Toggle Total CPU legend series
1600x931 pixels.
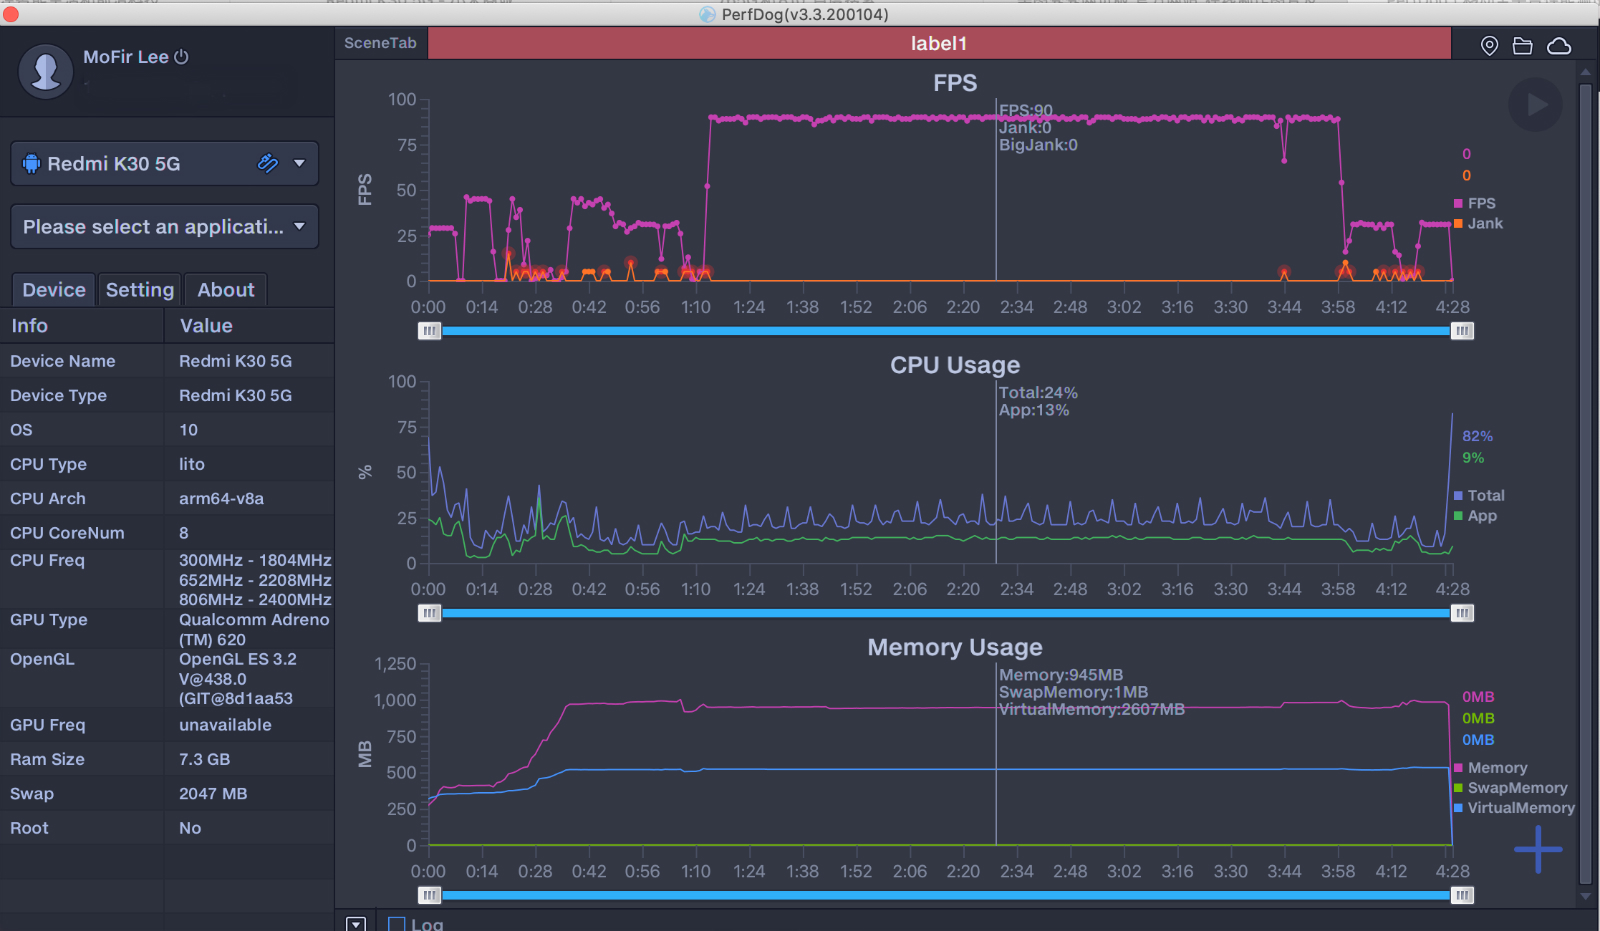[1479, 495]
